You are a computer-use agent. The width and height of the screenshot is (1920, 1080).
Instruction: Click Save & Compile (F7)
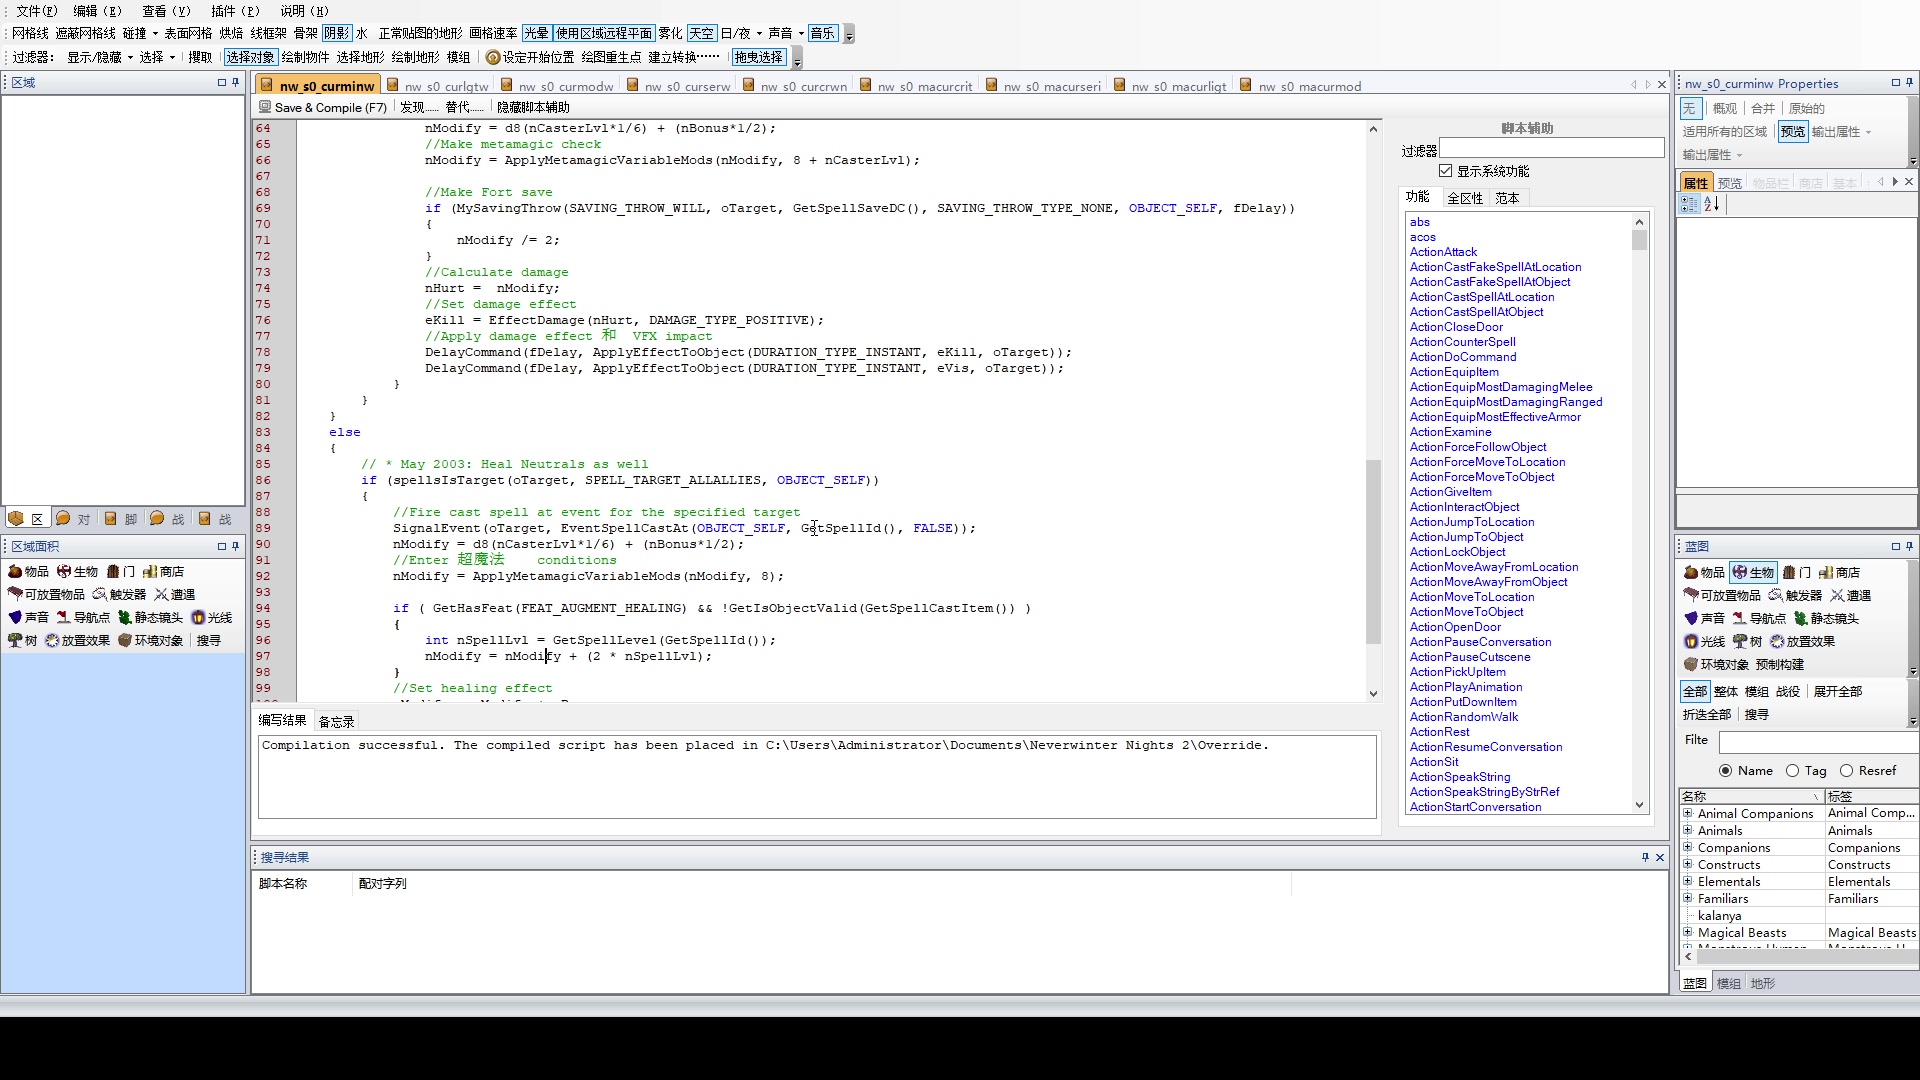pos(322,107)
